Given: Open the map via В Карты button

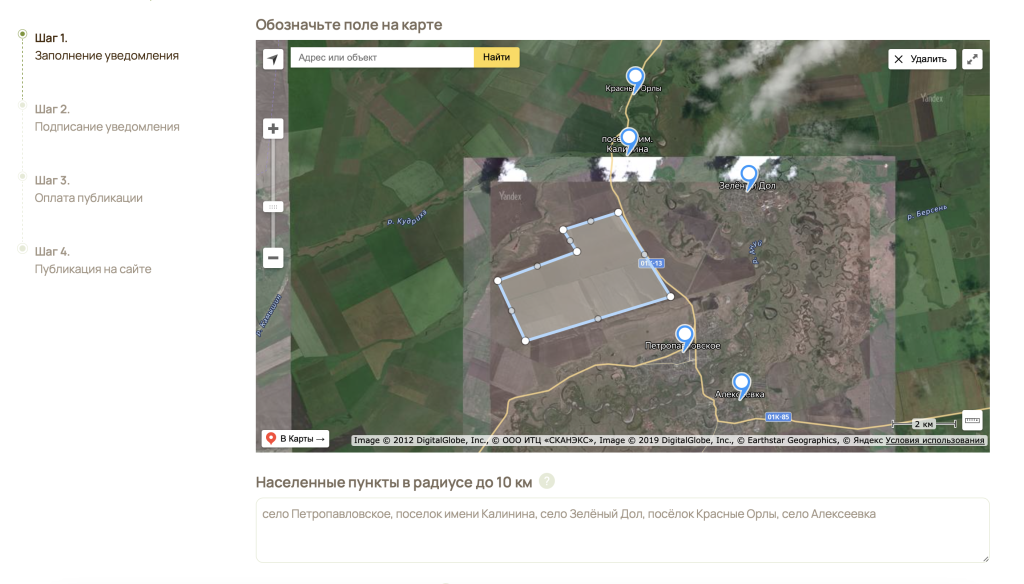Looking at the screenshot, I should (295, 438).
